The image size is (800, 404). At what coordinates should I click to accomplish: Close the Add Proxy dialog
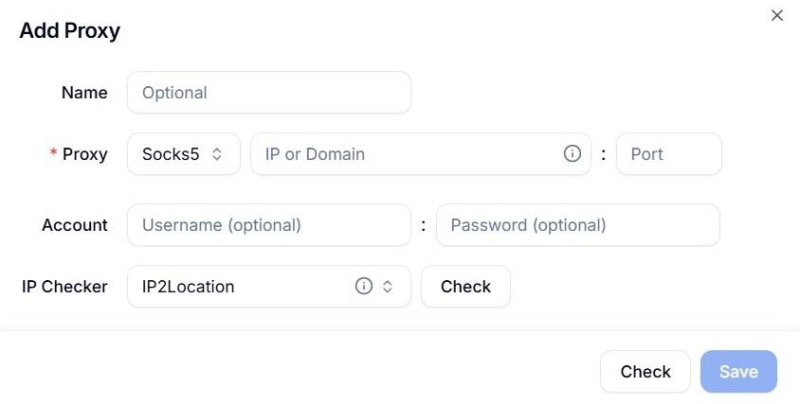[x=777, y=15]
